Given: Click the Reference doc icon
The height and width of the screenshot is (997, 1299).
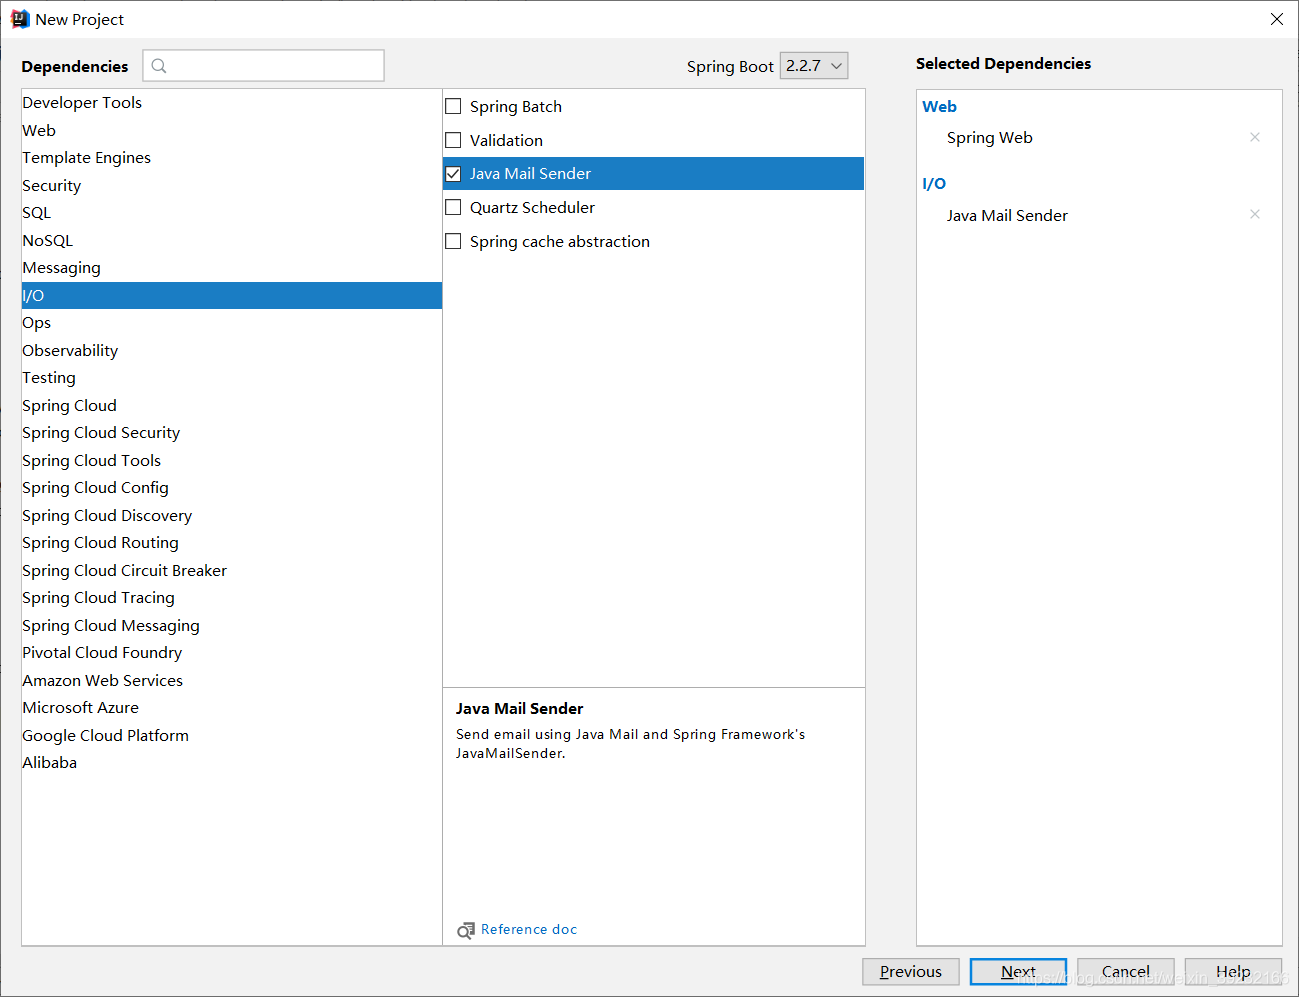Looking at the screenshot, I should [x=466, y=930].
